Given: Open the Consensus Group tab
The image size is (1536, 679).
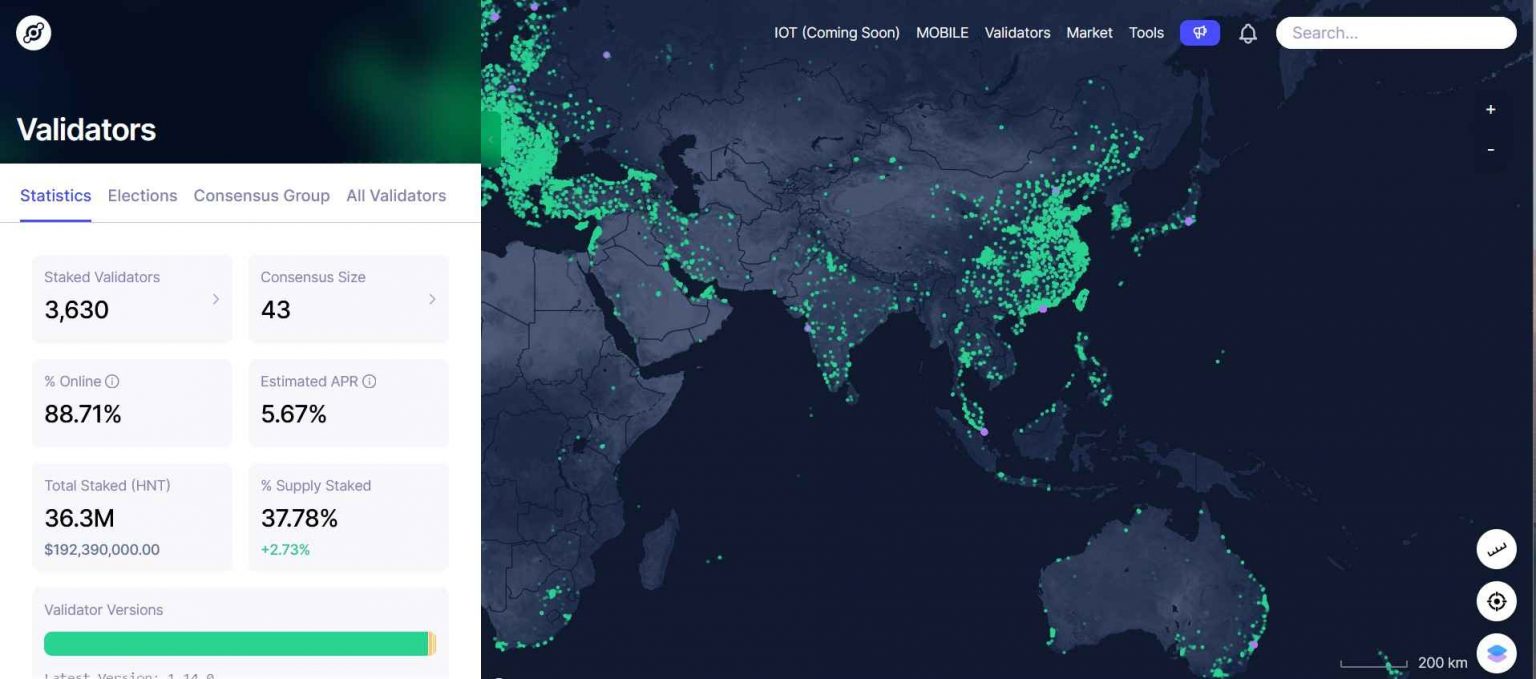Looking at the screenshot, I should pyautogui.click(x=261, y=196).
